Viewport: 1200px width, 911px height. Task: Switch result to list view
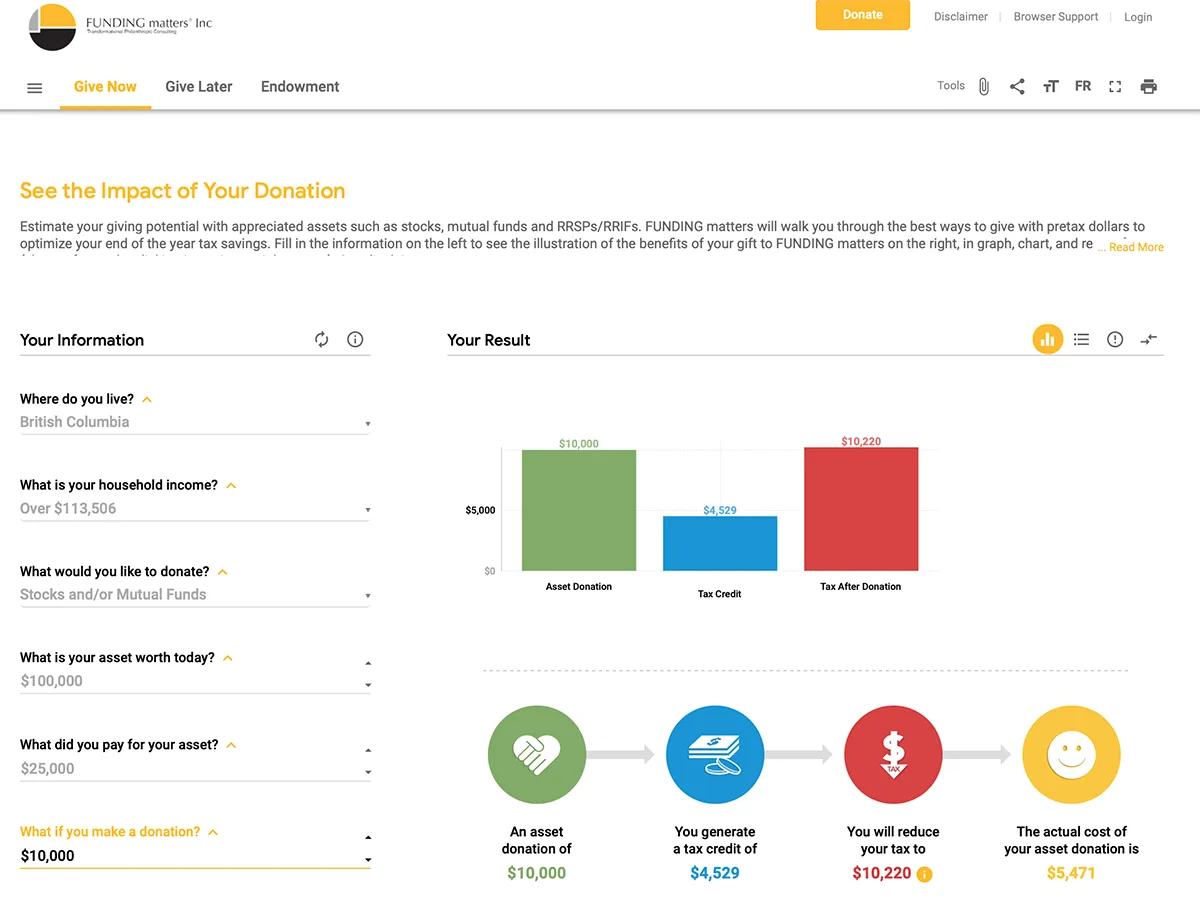1081,340
